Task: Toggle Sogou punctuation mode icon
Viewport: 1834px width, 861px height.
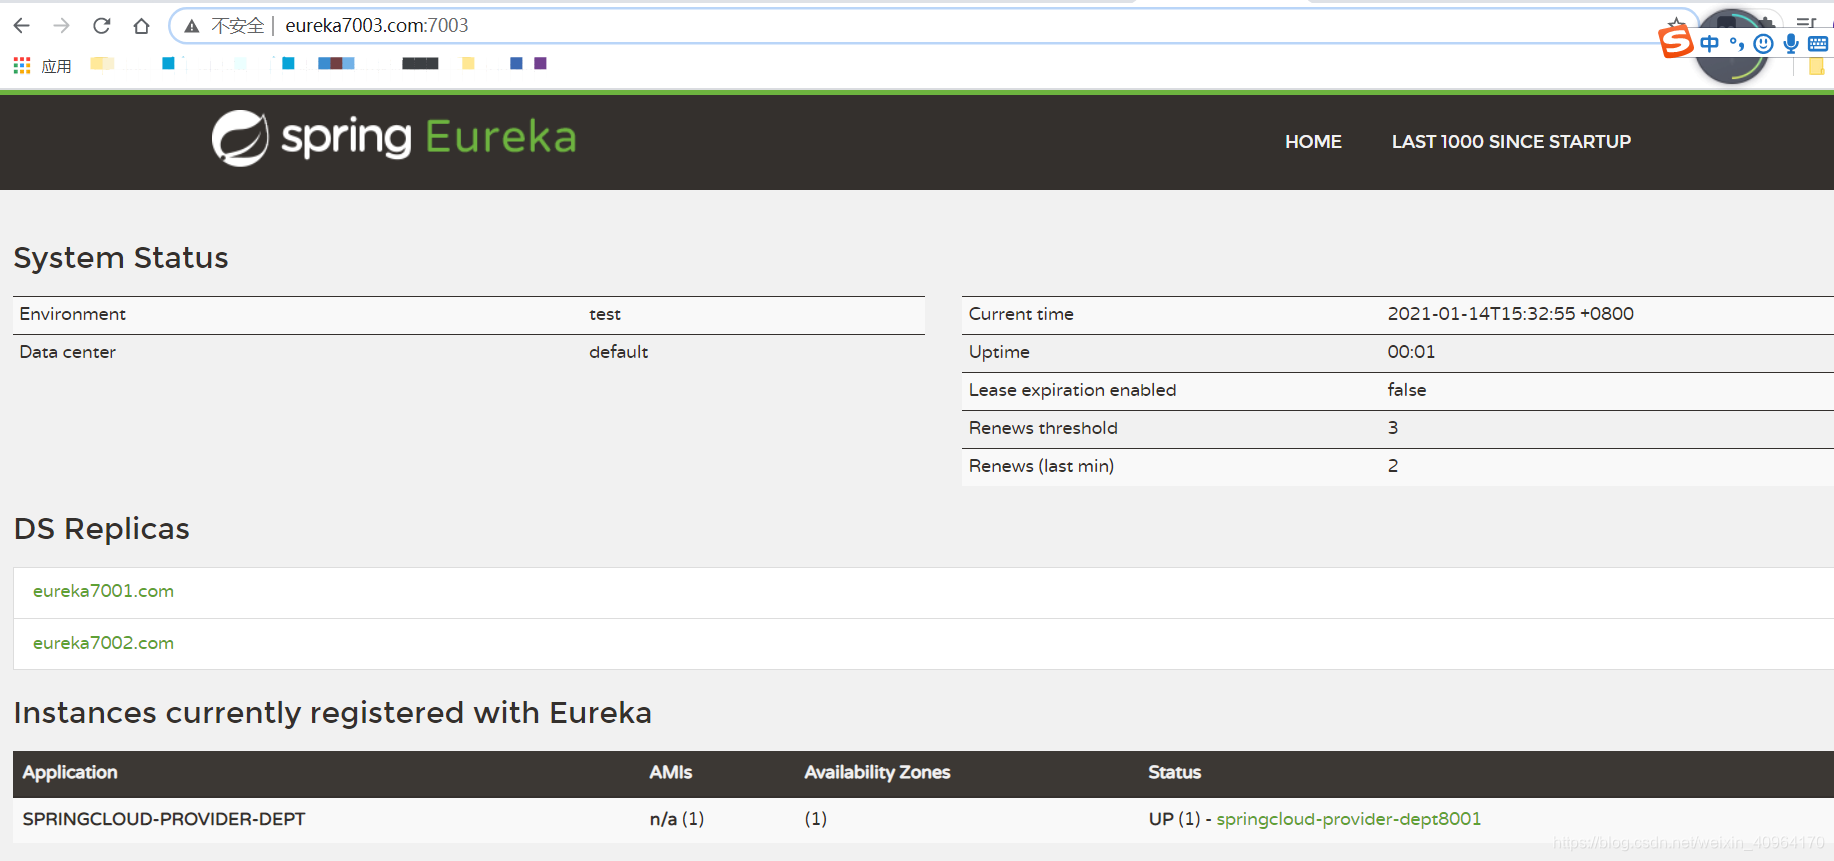Action: 1737,43
